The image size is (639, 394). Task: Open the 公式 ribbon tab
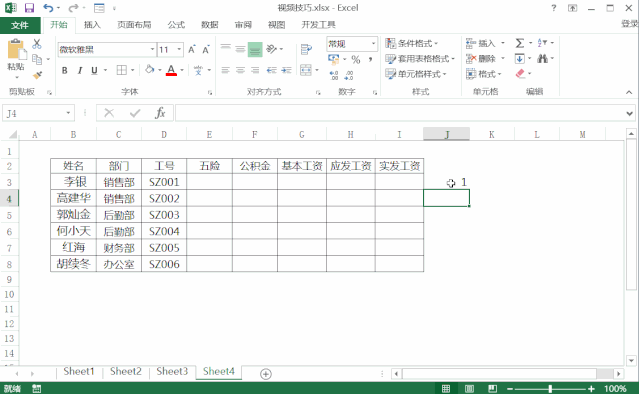pos(176,25)
